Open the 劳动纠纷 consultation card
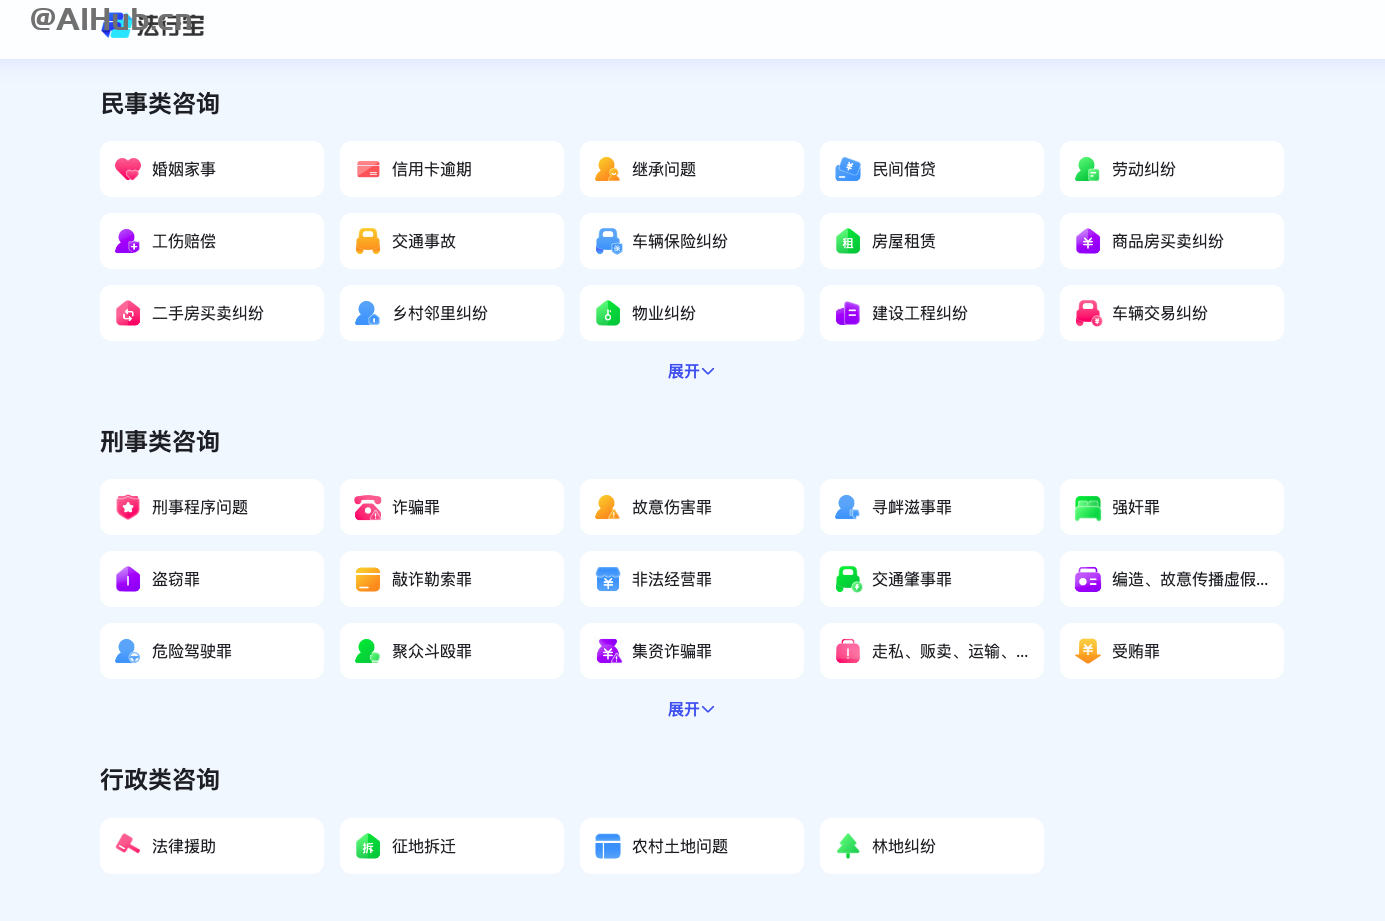Image resolution: width=1385 pixels, height=921 pixels. click(1172, 169)
